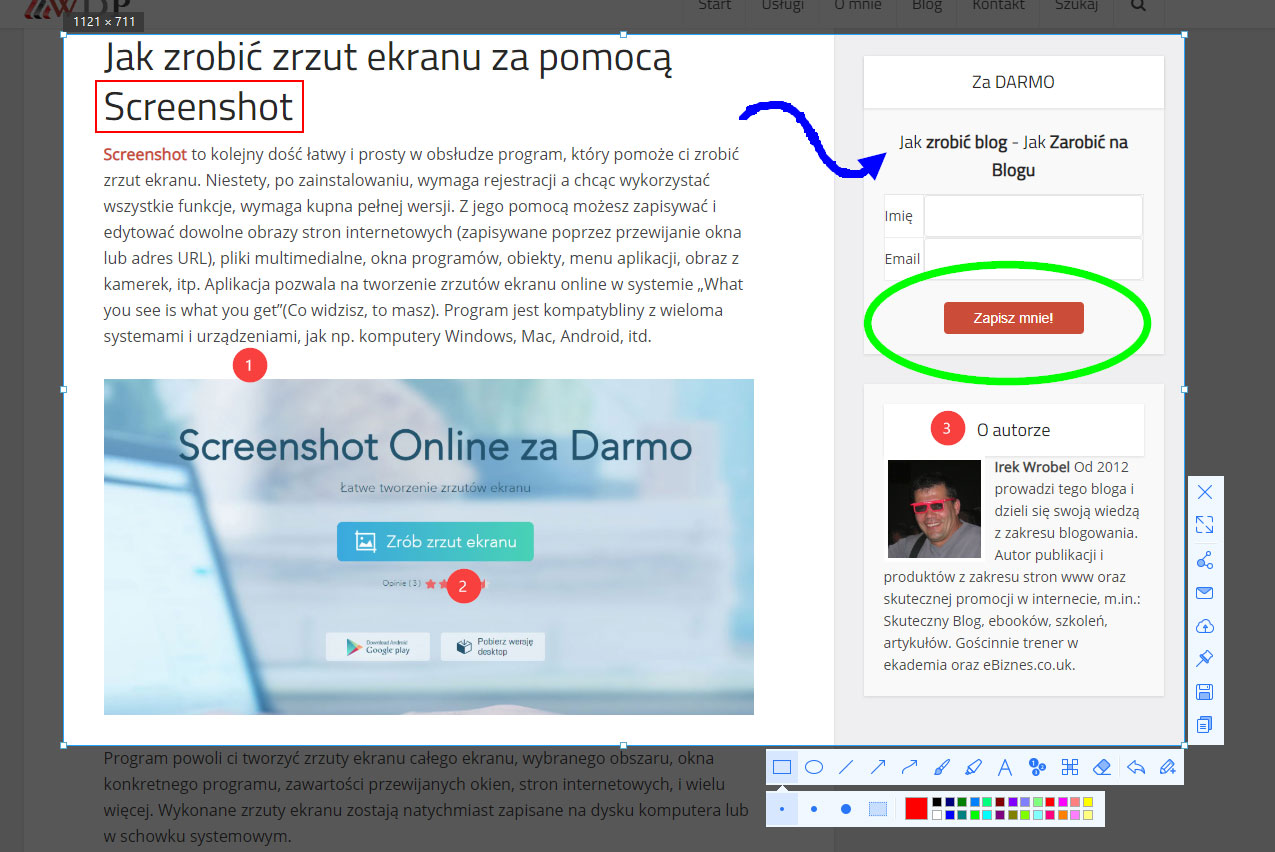The height and width of the screenshot is (852, 1275).
Task: Select the Ellipse drawing tool
Action: pyautogui.click(x=814, y=767)
